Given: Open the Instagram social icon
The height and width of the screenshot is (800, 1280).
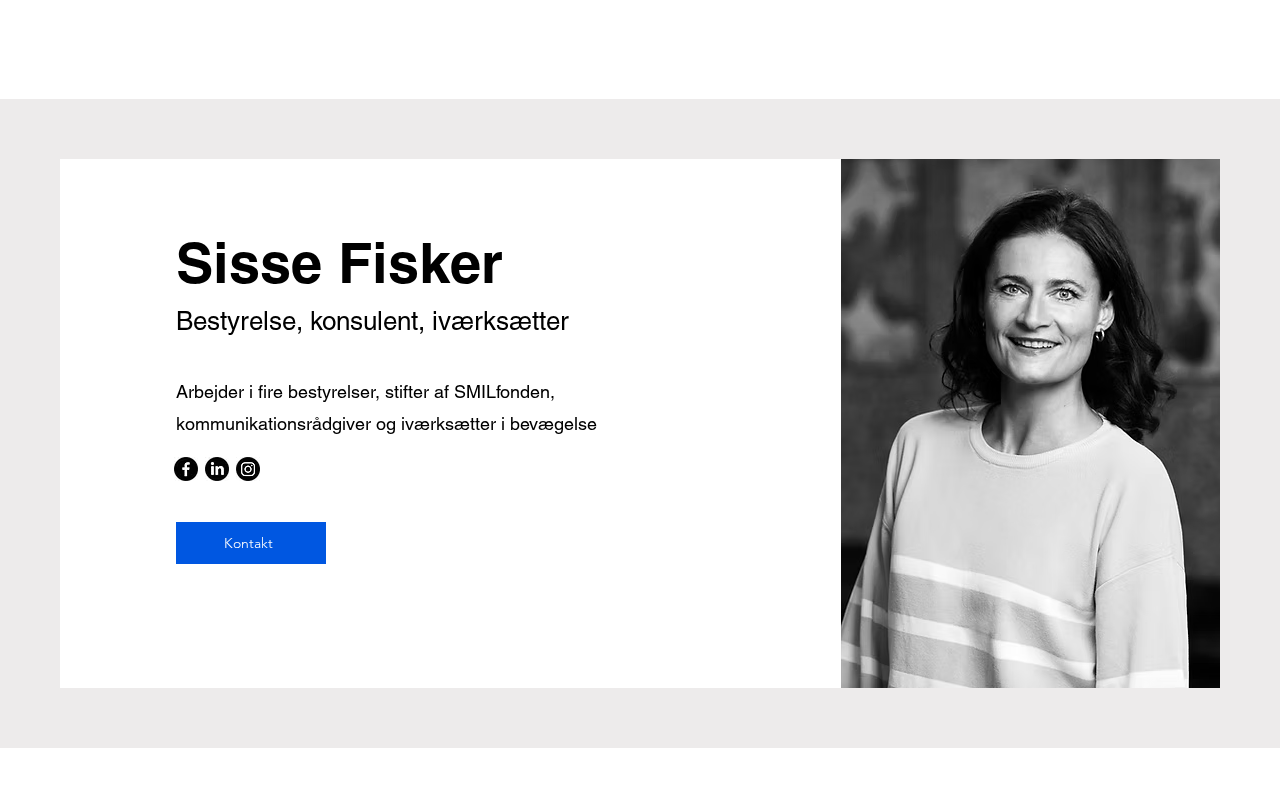Looking at the screenshot, I should pyautogui.click(x=248, y=469).
